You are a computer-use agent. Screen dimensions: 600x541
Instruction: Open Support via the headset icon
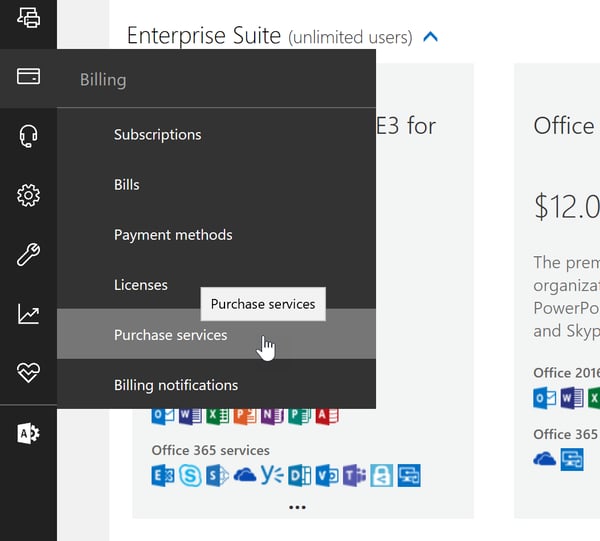click(28, 136)
